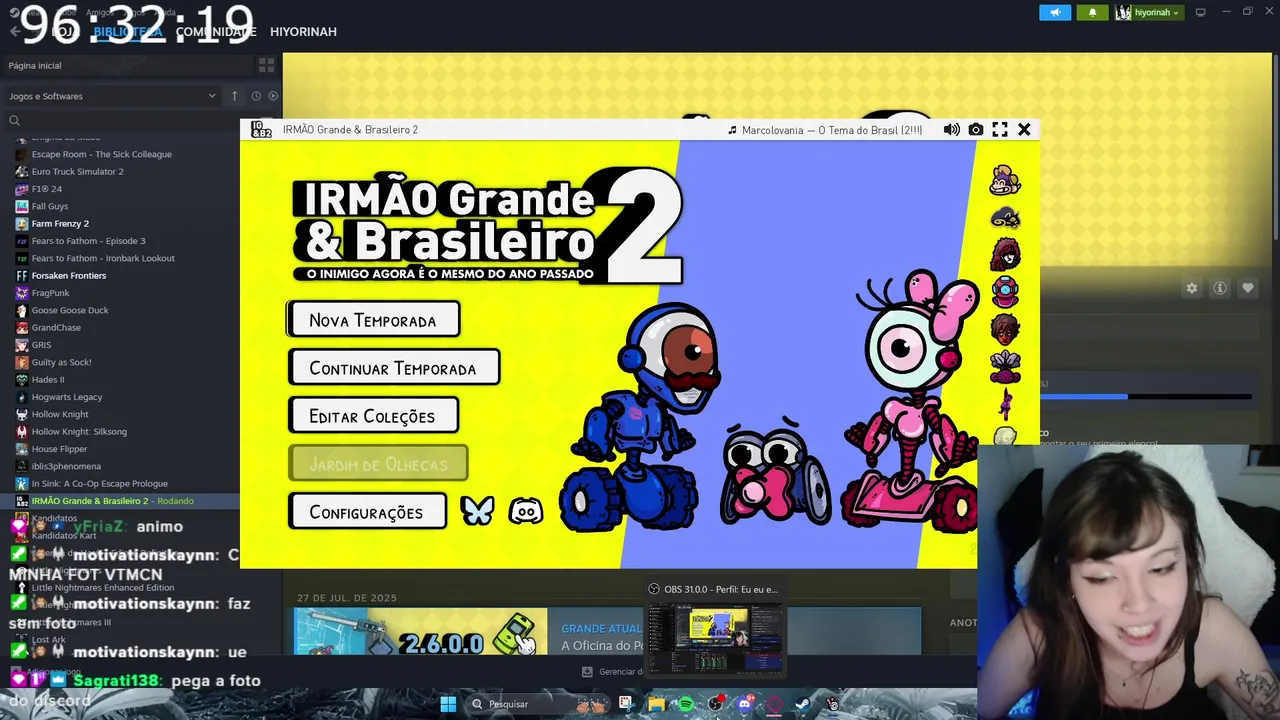1280x720 pixels.
Task: Select Goose Goose Duck in library
Action: (70, 310)
